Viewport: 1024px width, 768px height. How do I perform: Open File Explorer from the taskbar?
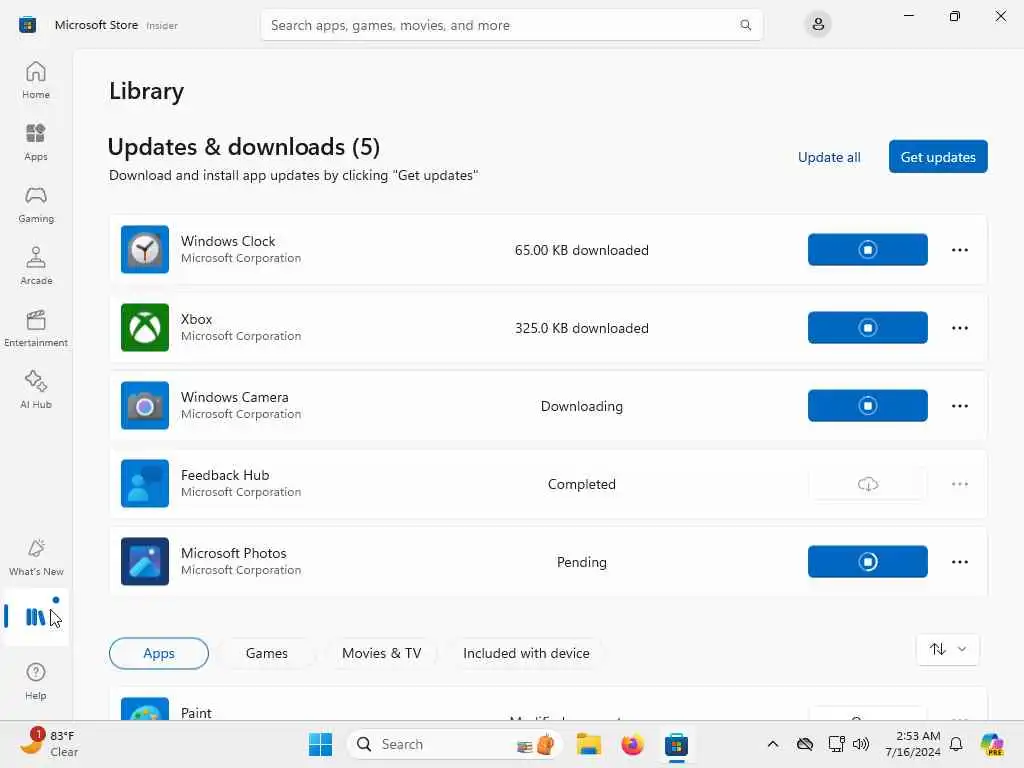pyautogui.click(x=588, y=744)
